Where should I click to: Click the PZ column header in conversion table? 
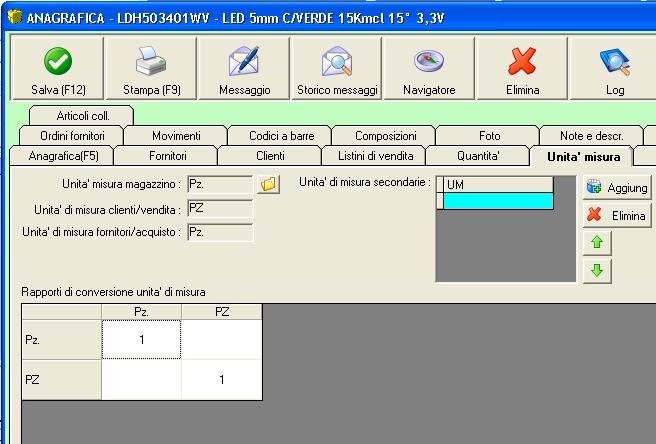point(222,312)
